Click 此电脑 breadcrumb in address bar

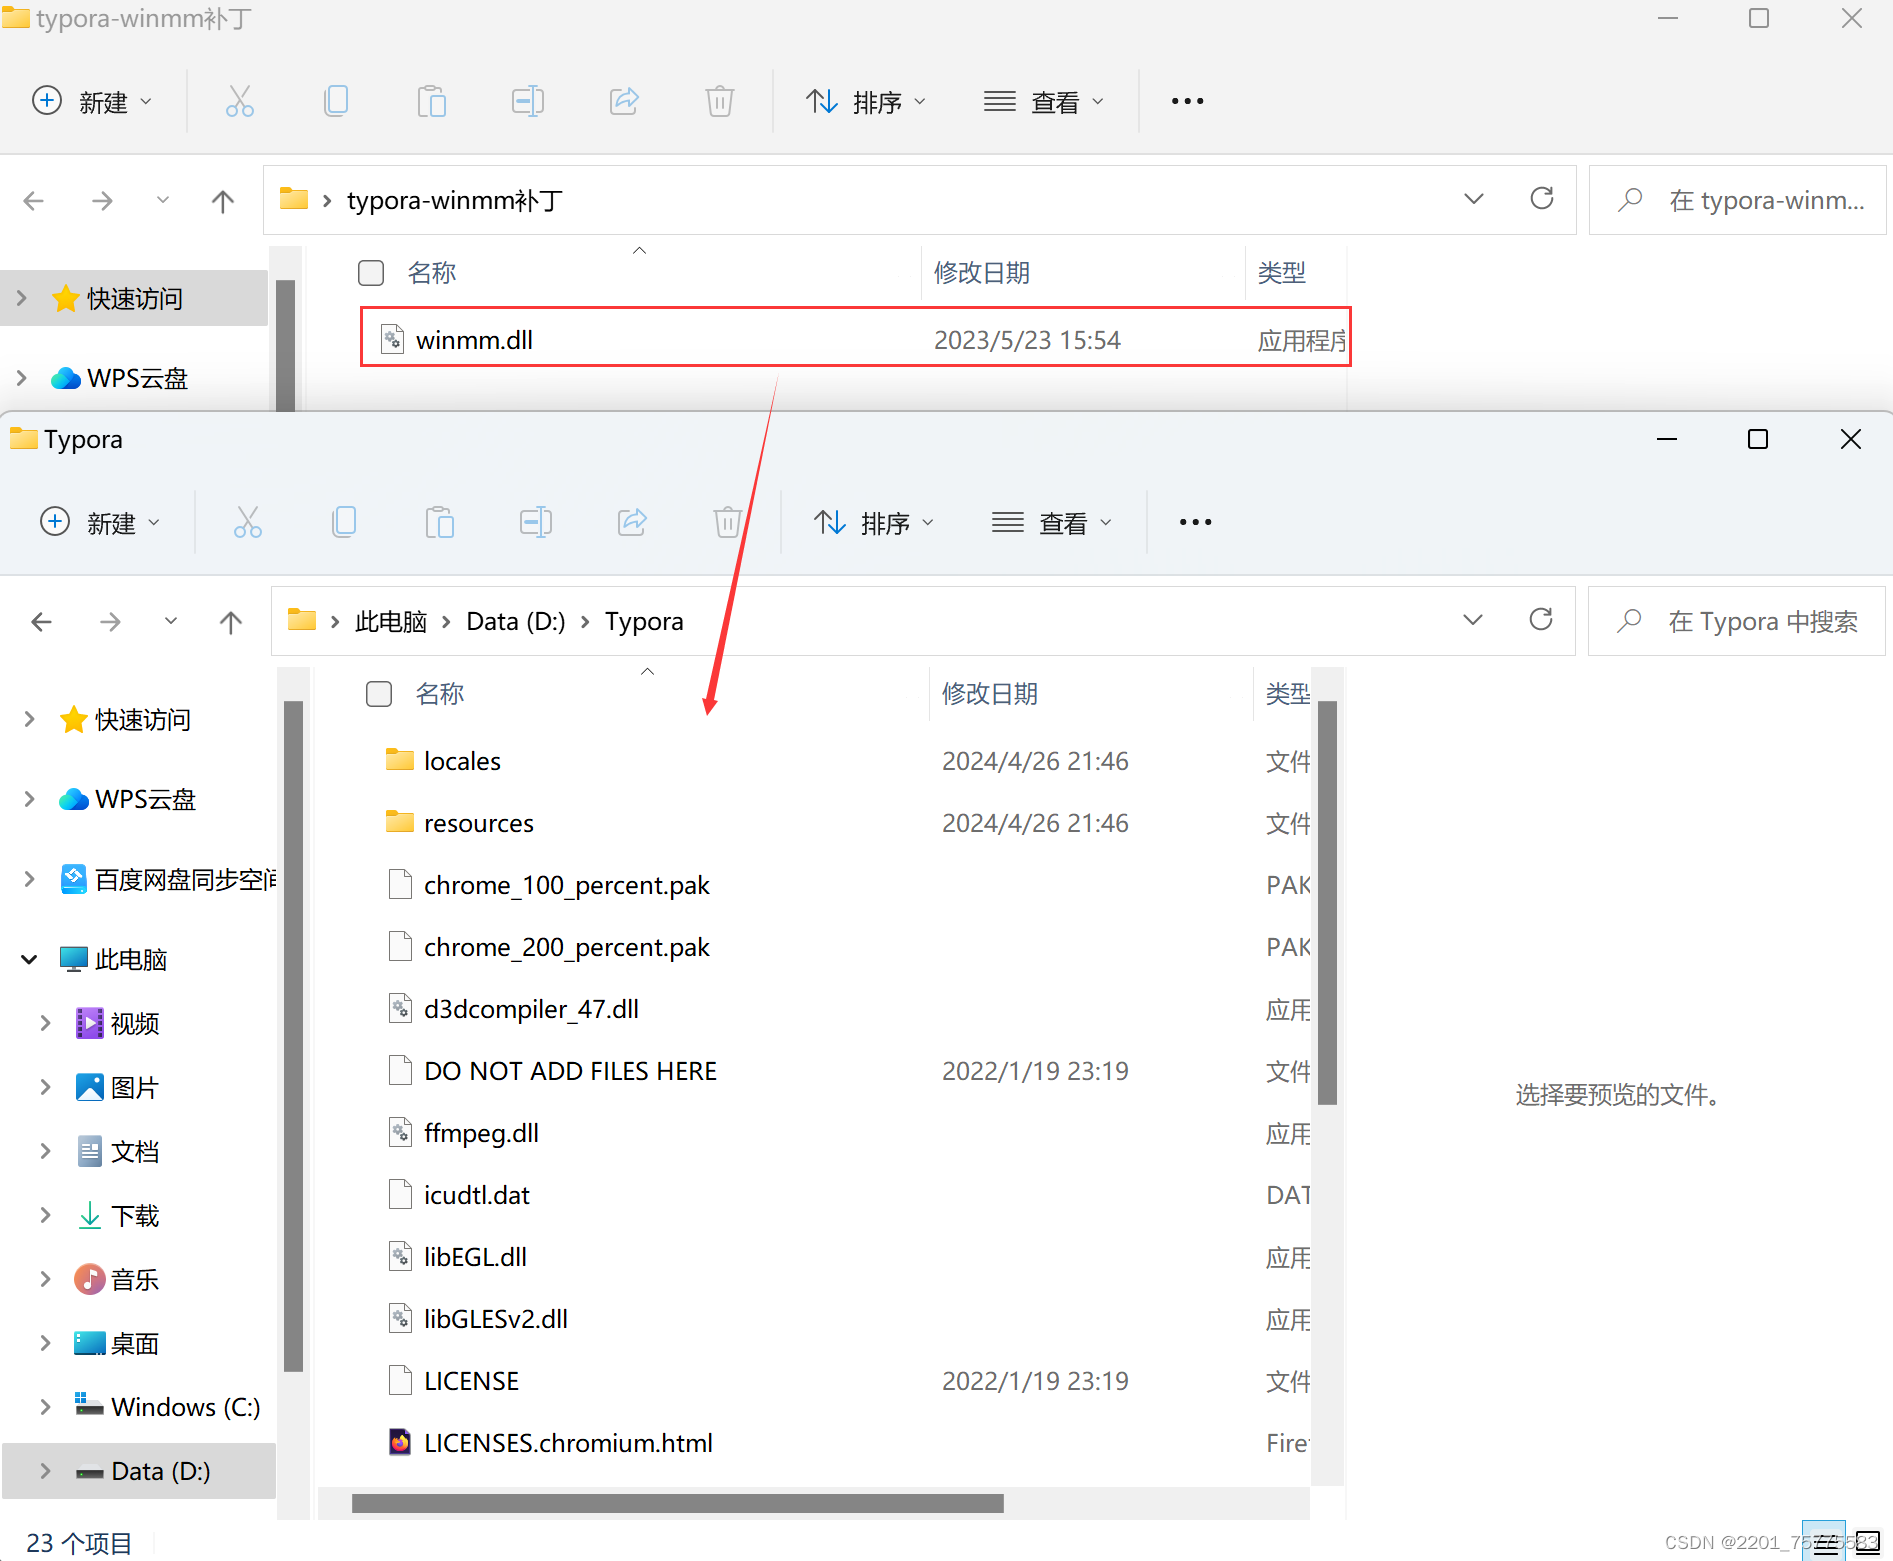pos(391,621)
